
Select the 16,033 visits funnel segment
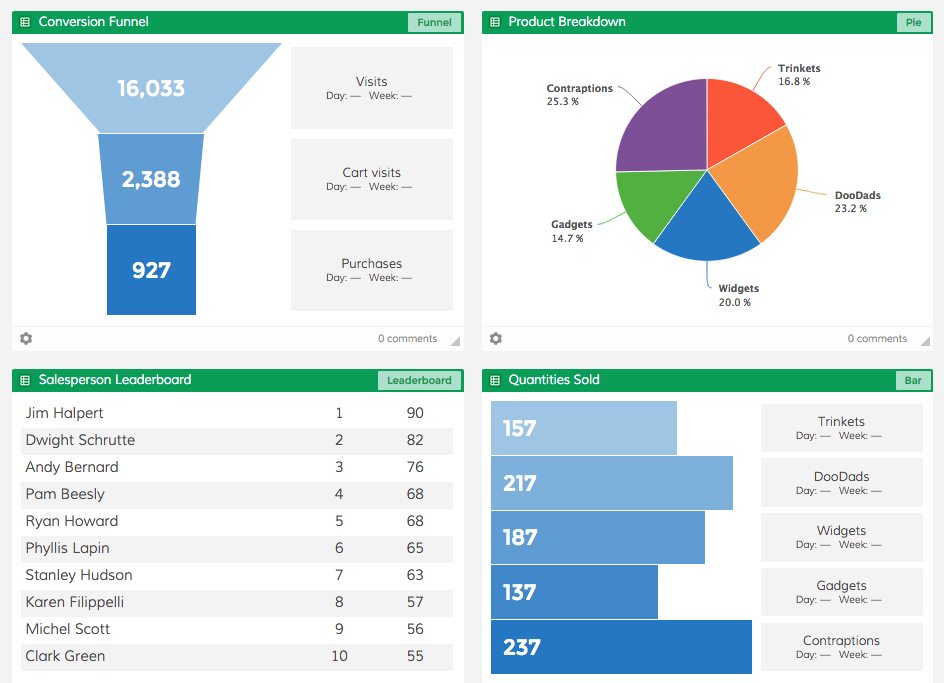(151, 88)
